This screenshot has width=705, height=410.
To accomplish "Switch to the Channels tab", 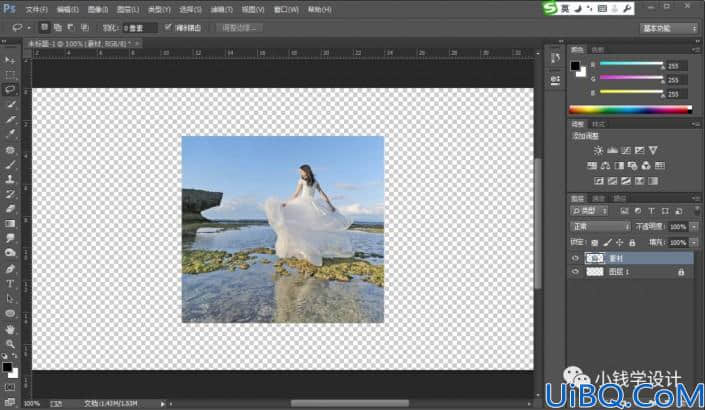I will (x=598, y=198).
